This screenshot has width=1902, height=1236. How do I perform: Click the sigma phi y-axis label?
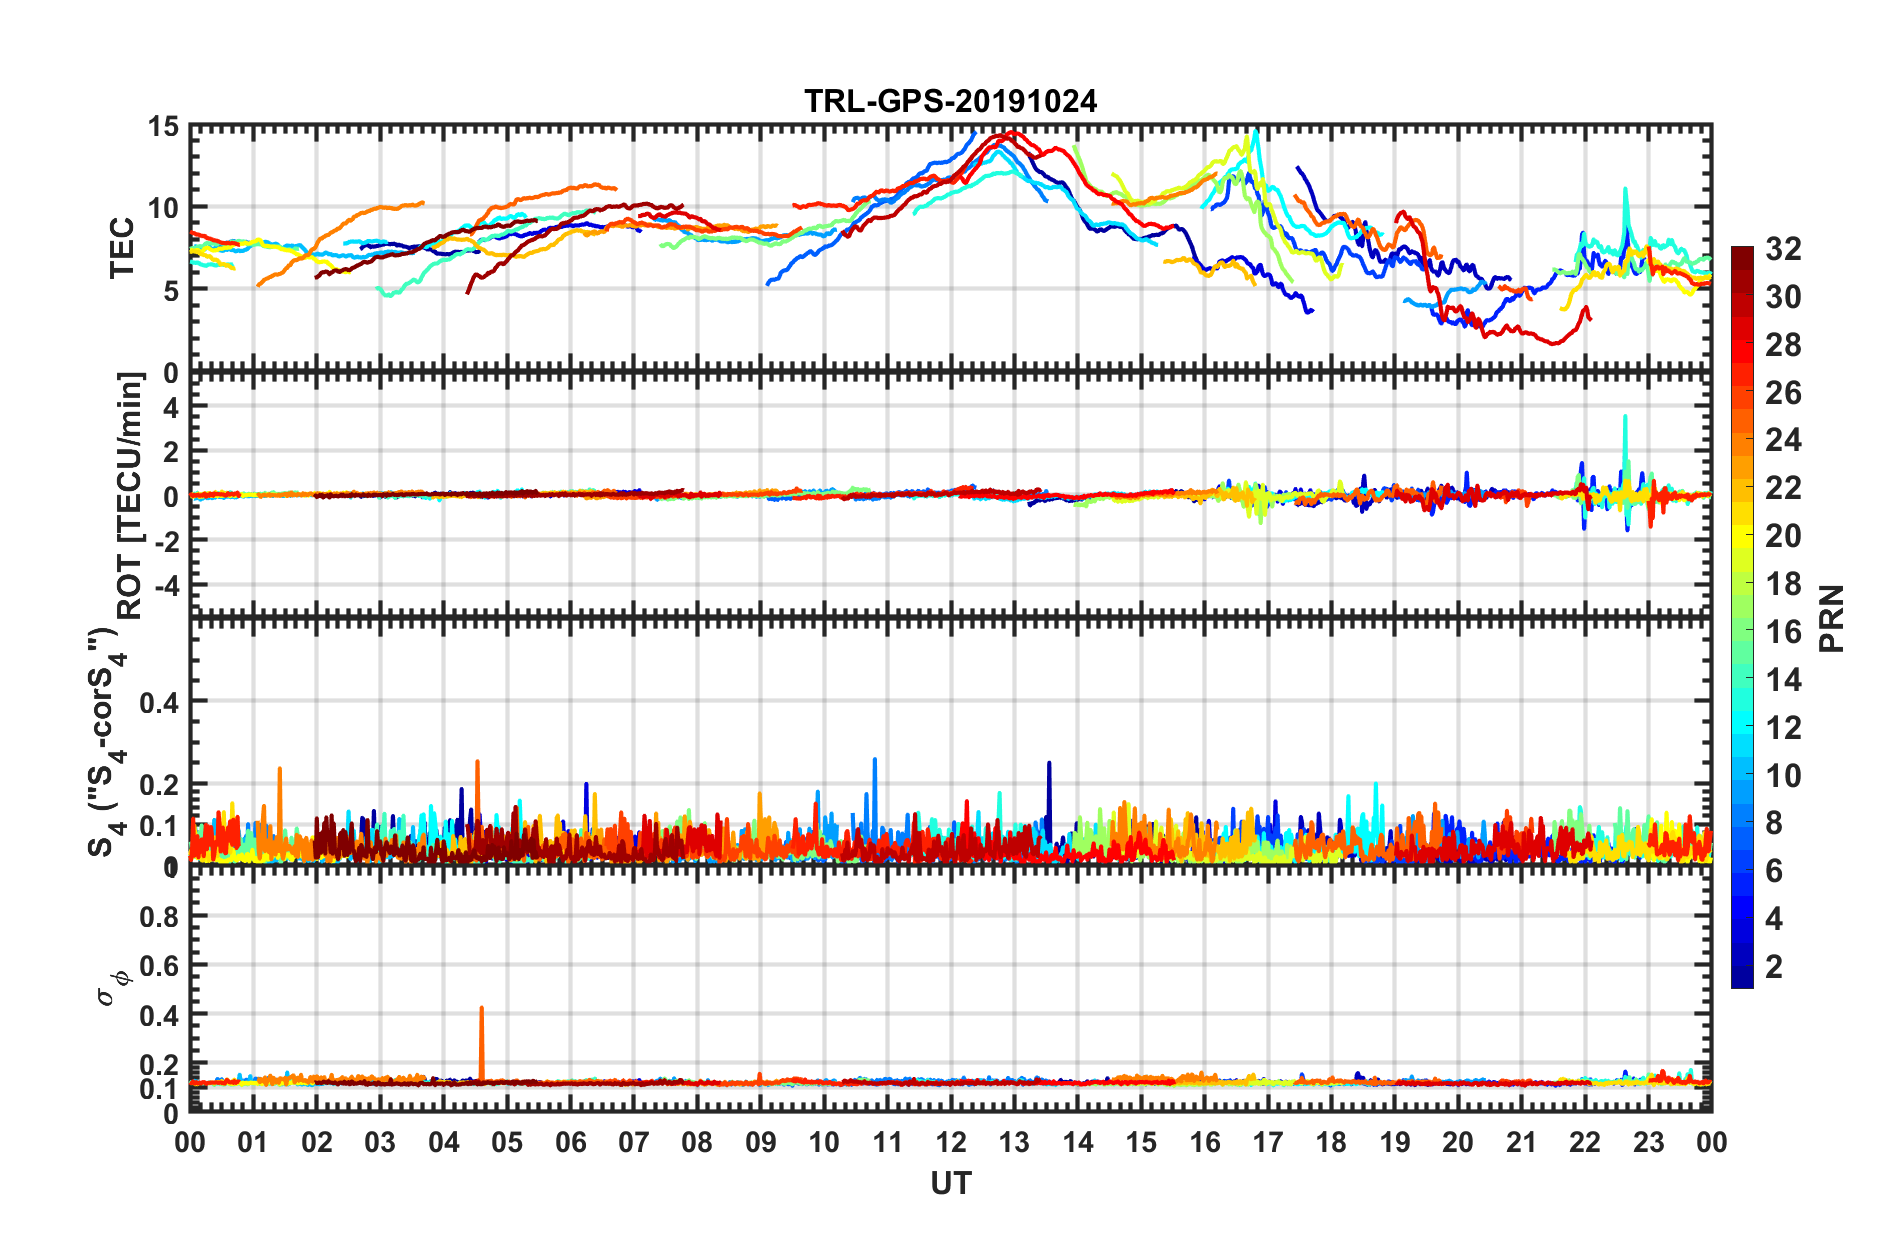(113, 987)
